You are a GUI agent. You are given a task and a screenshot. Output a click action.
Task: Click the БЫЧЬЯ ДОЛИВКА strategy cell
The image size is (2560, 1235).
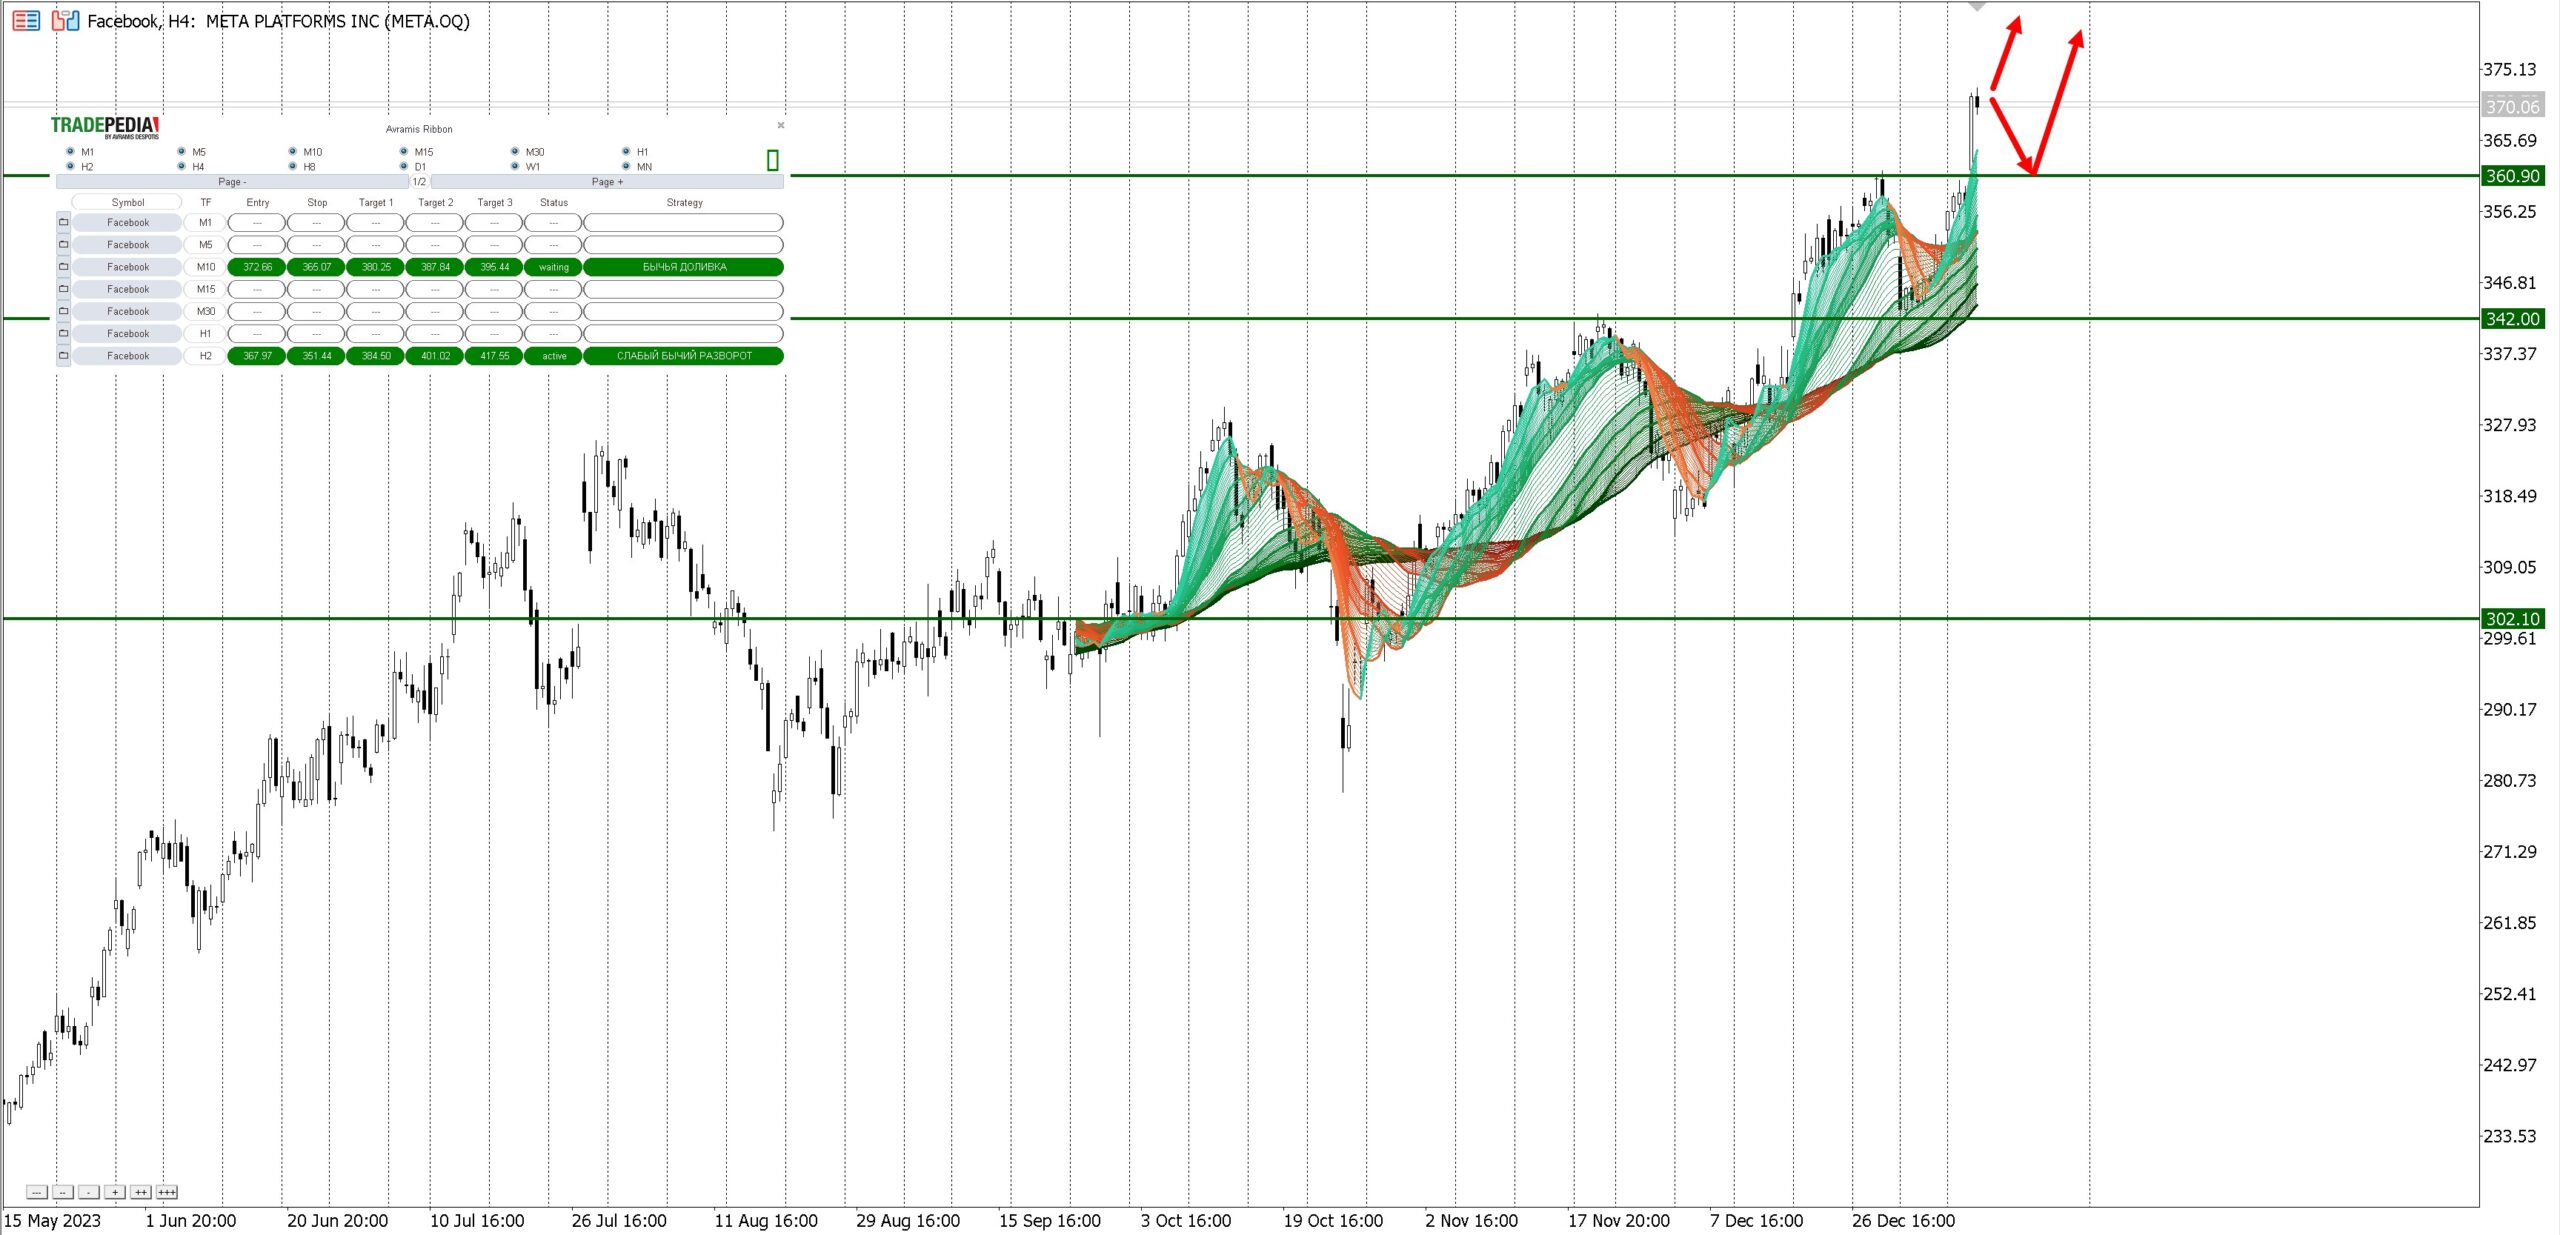684,267
